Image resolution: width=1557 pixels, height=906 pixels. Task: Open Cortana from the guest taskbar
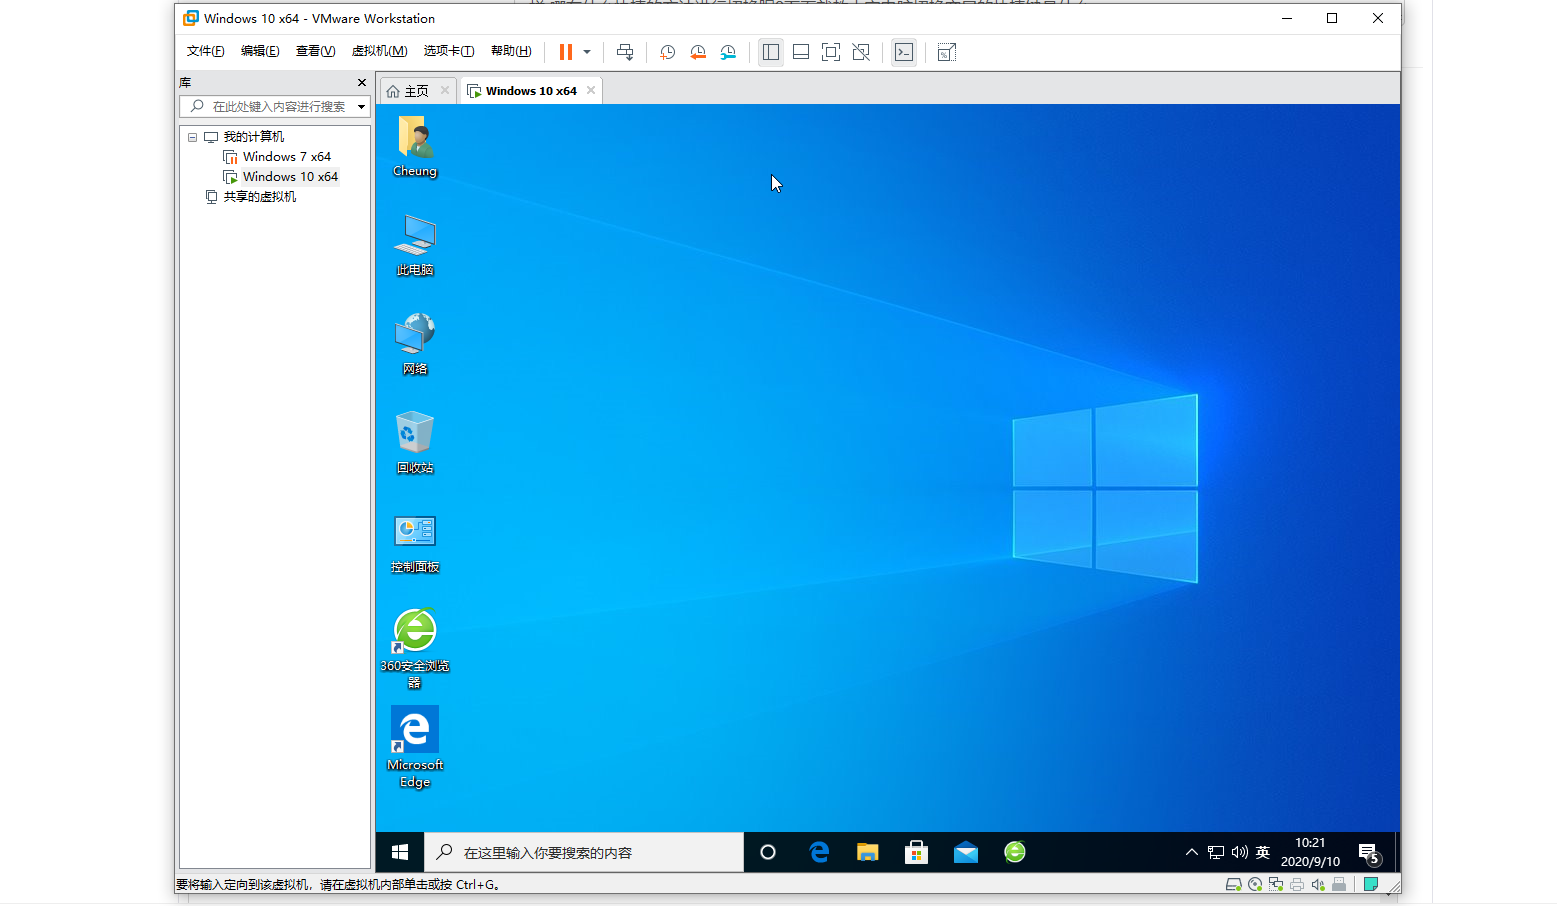768,852
